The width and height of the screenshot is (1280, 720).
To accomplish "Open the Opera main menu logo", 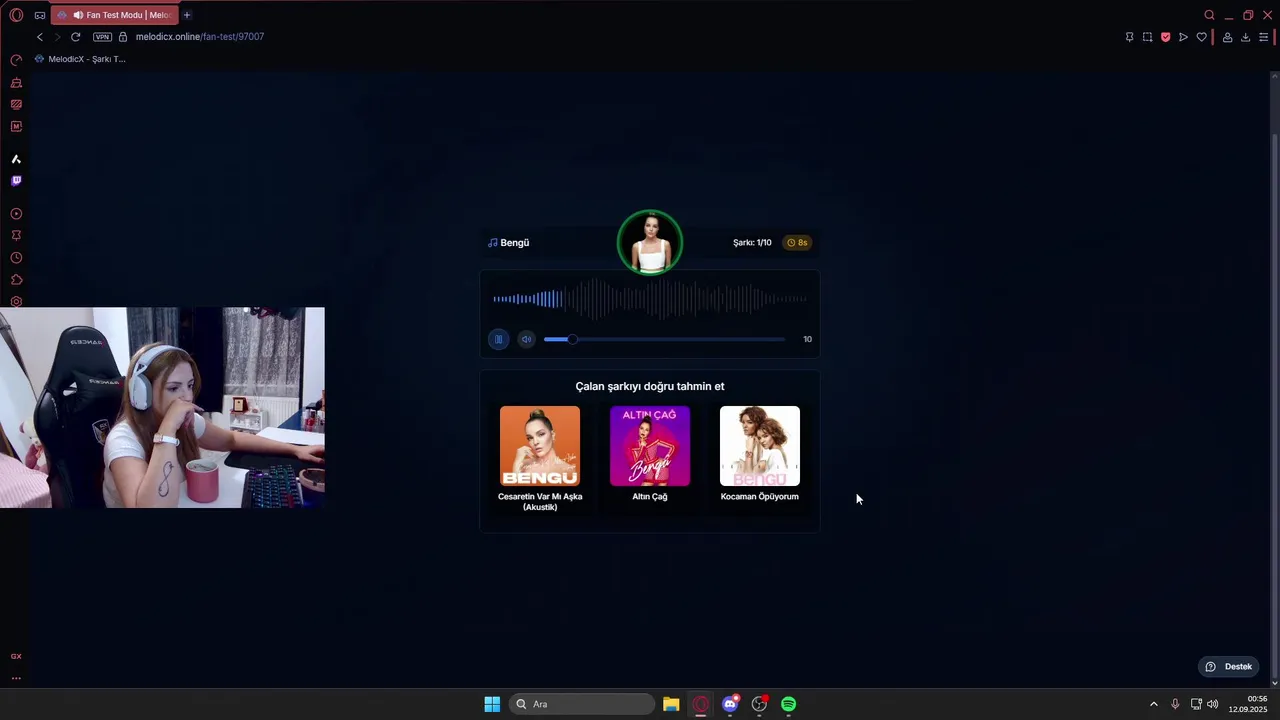I will (x=16, y=15).
